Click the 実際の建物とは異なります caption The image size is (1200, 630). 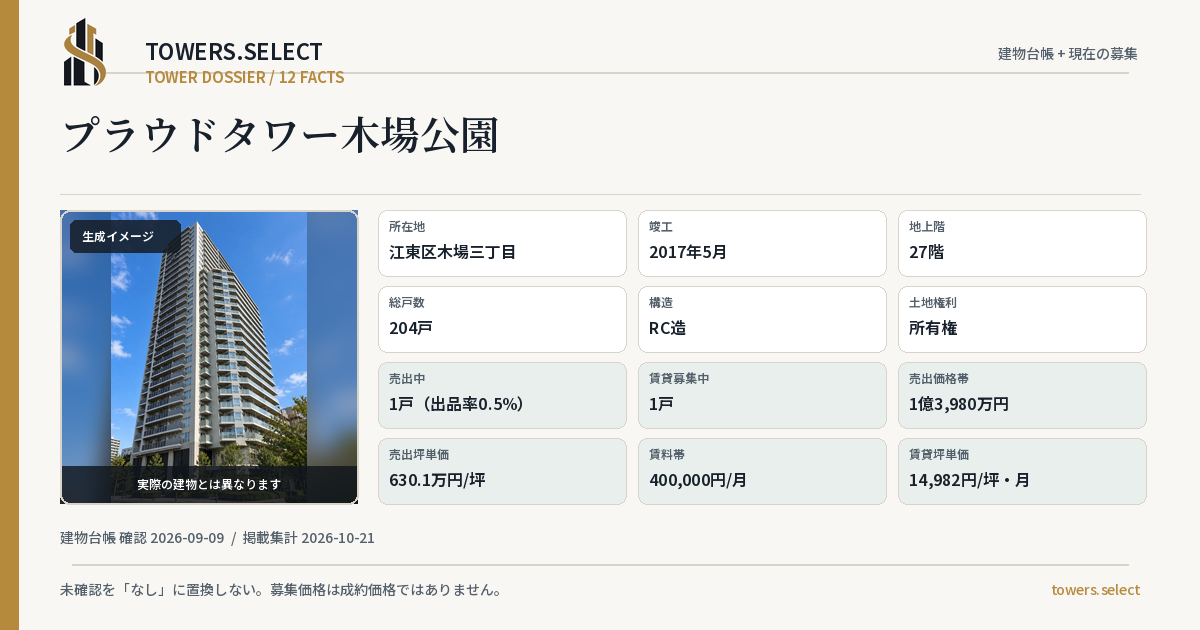click(x=209, y=484)
